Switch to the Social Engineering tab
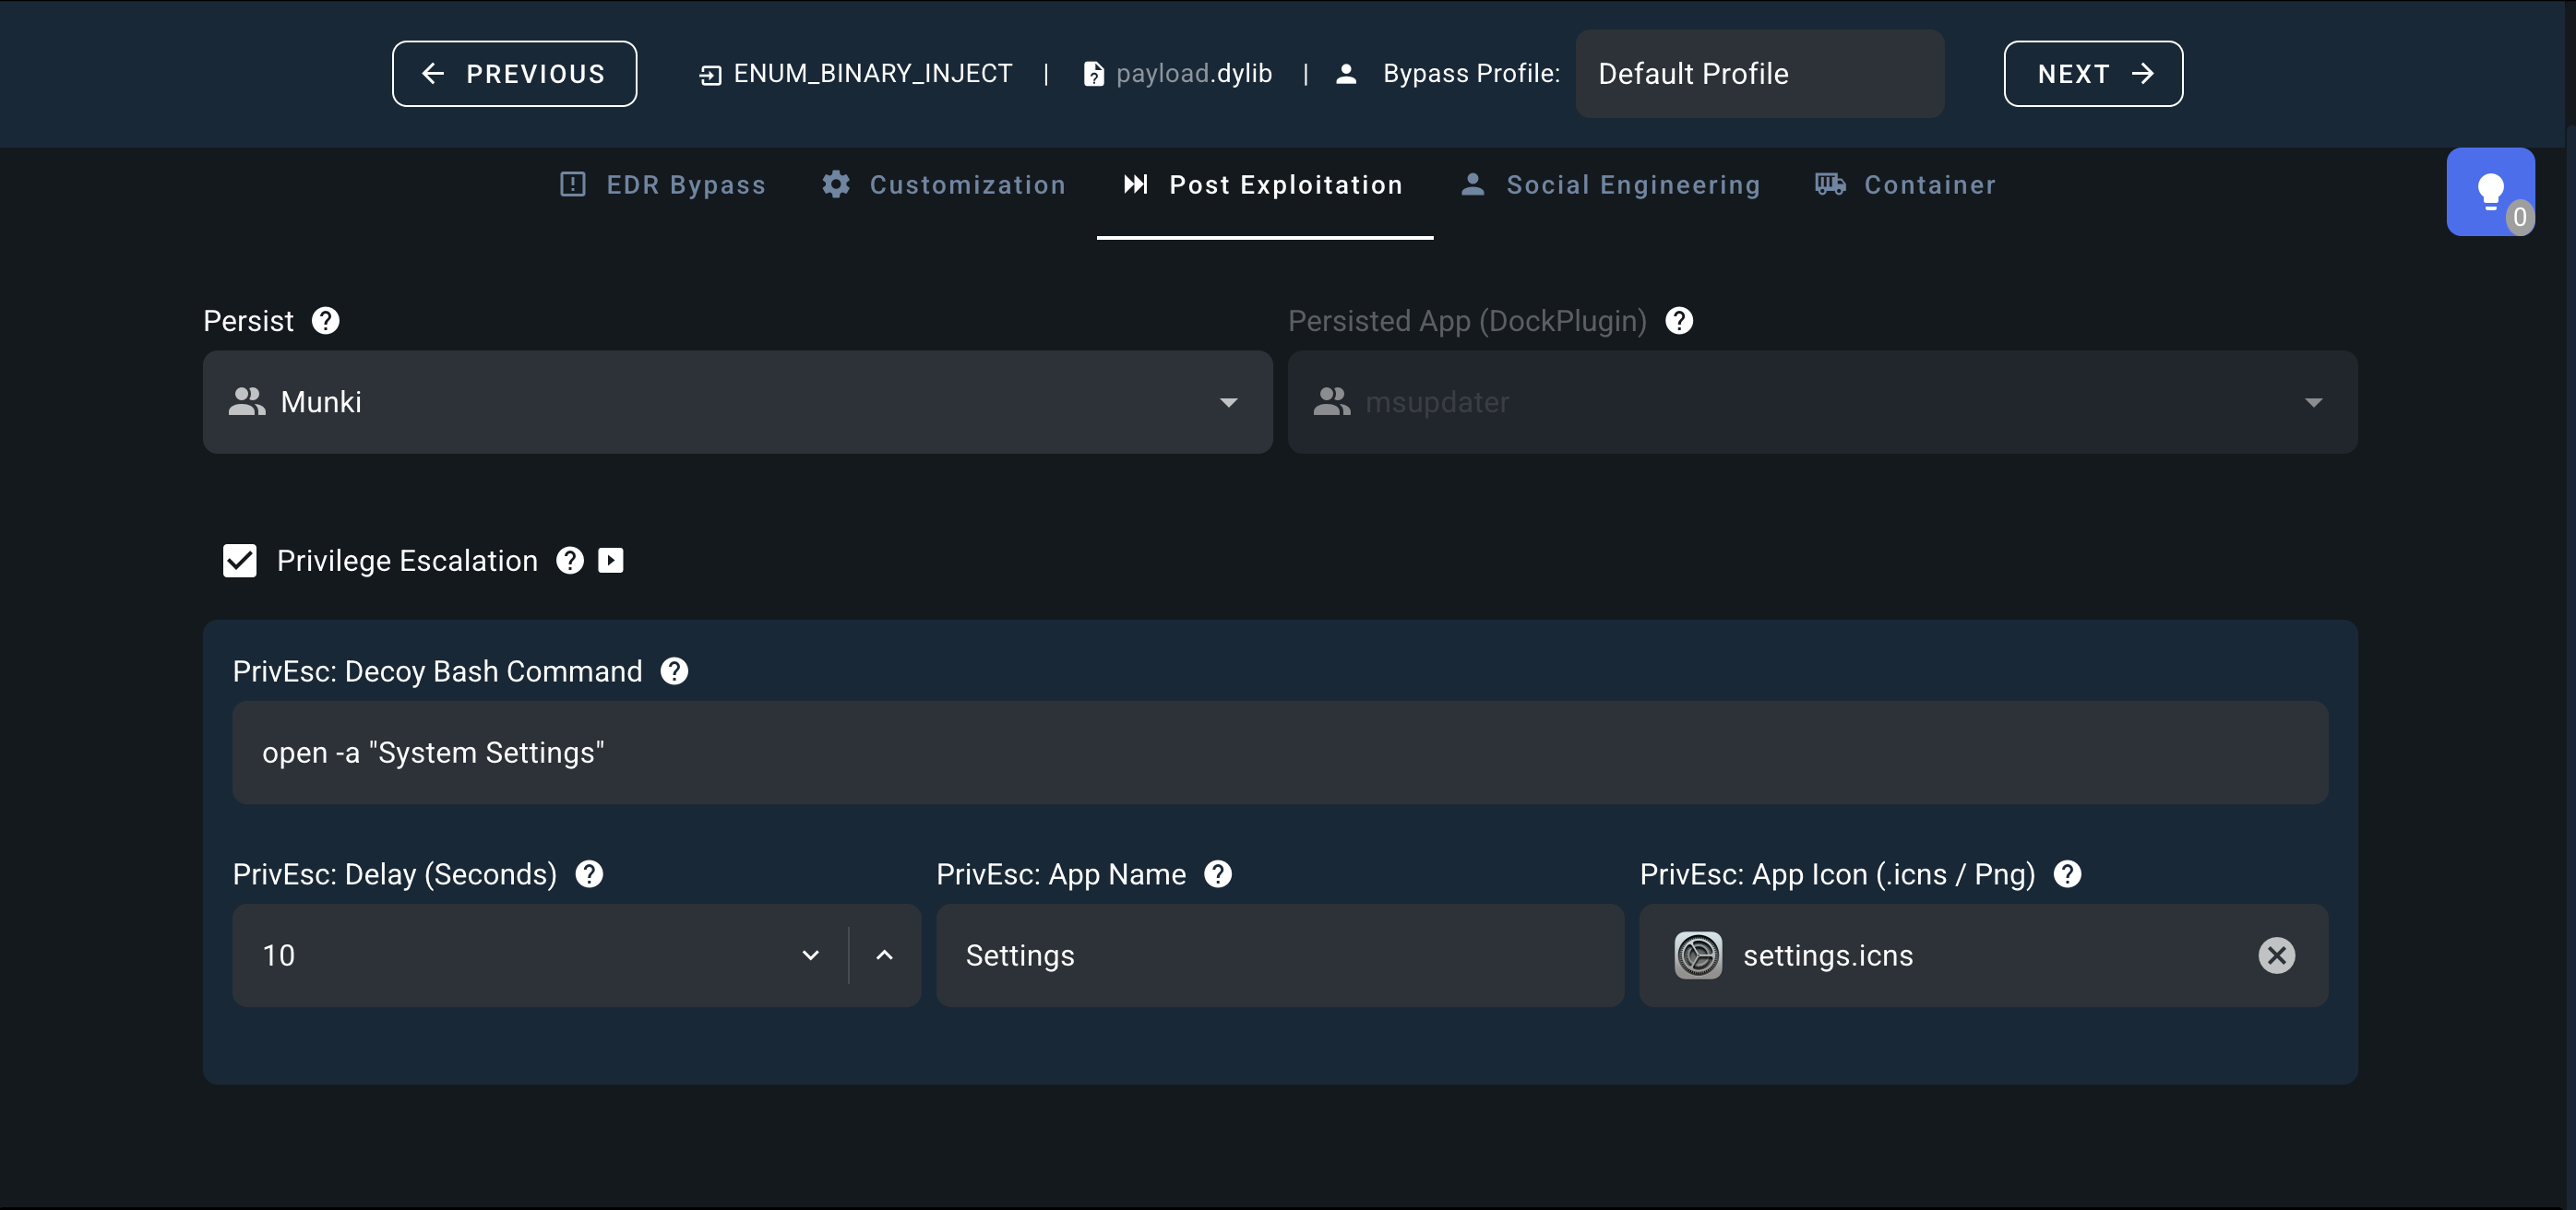Image resolution: width=2576 pixels, height=1210 pixels. [1610, 185]
